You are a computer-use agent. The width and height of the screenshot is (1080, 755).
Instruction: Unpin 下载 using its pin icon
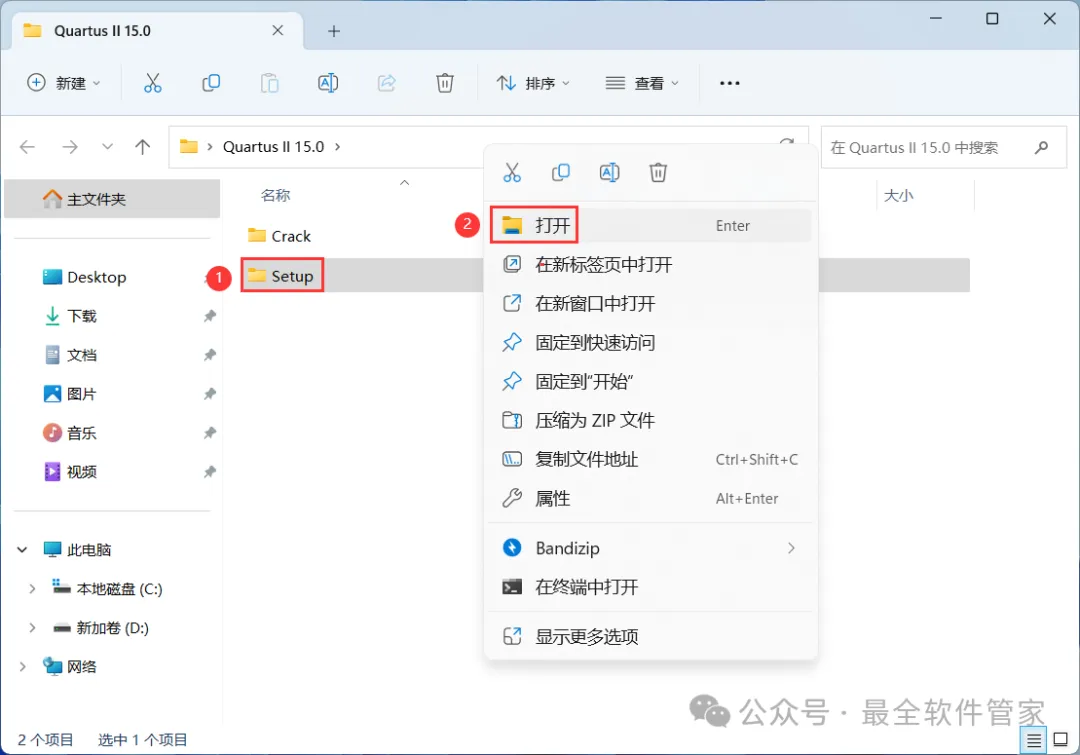pyautogui.click(x=209, y=316)
